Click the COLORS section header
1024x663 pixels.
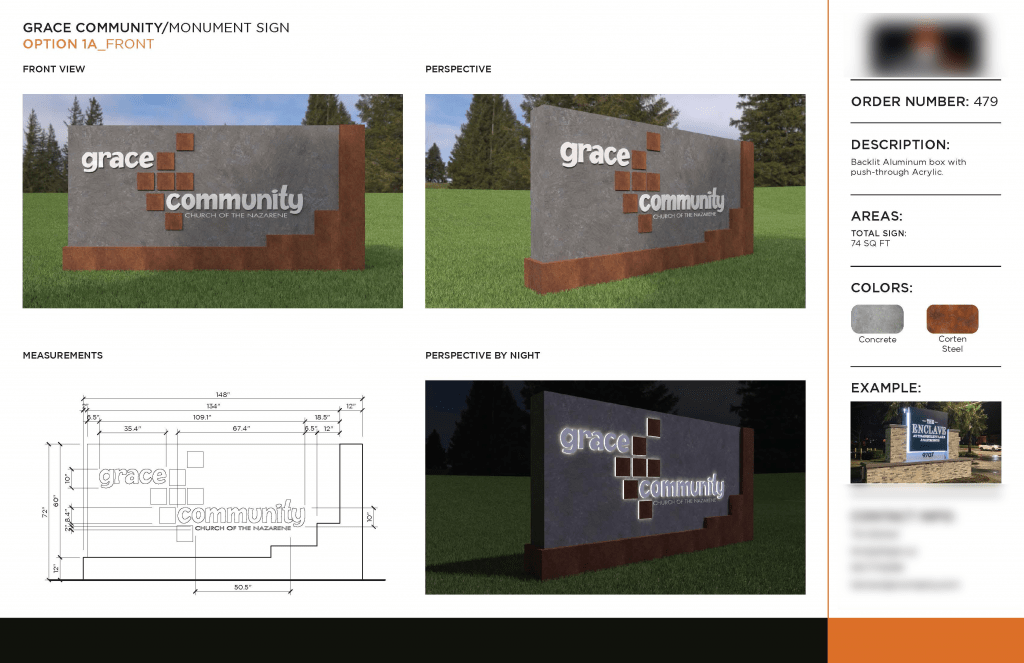[877, 287]
